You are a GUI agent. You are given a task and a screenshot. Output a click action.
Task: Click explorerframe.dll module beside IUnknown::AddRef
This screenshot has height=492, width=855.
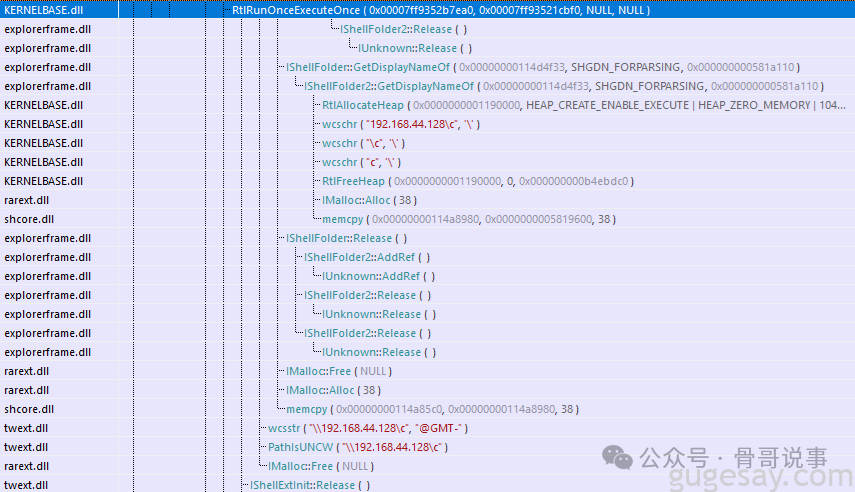point(47,277)
